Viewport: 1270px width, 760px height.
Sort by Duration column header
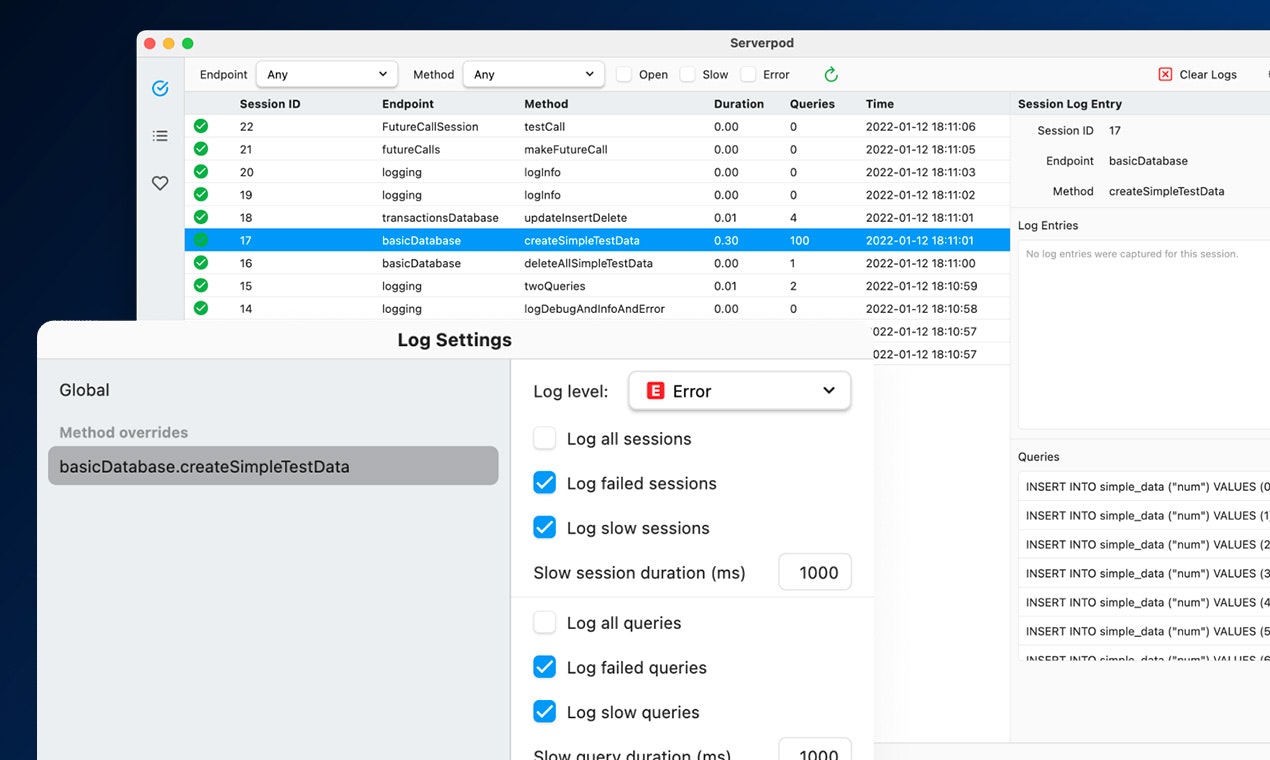click(739, 104)
